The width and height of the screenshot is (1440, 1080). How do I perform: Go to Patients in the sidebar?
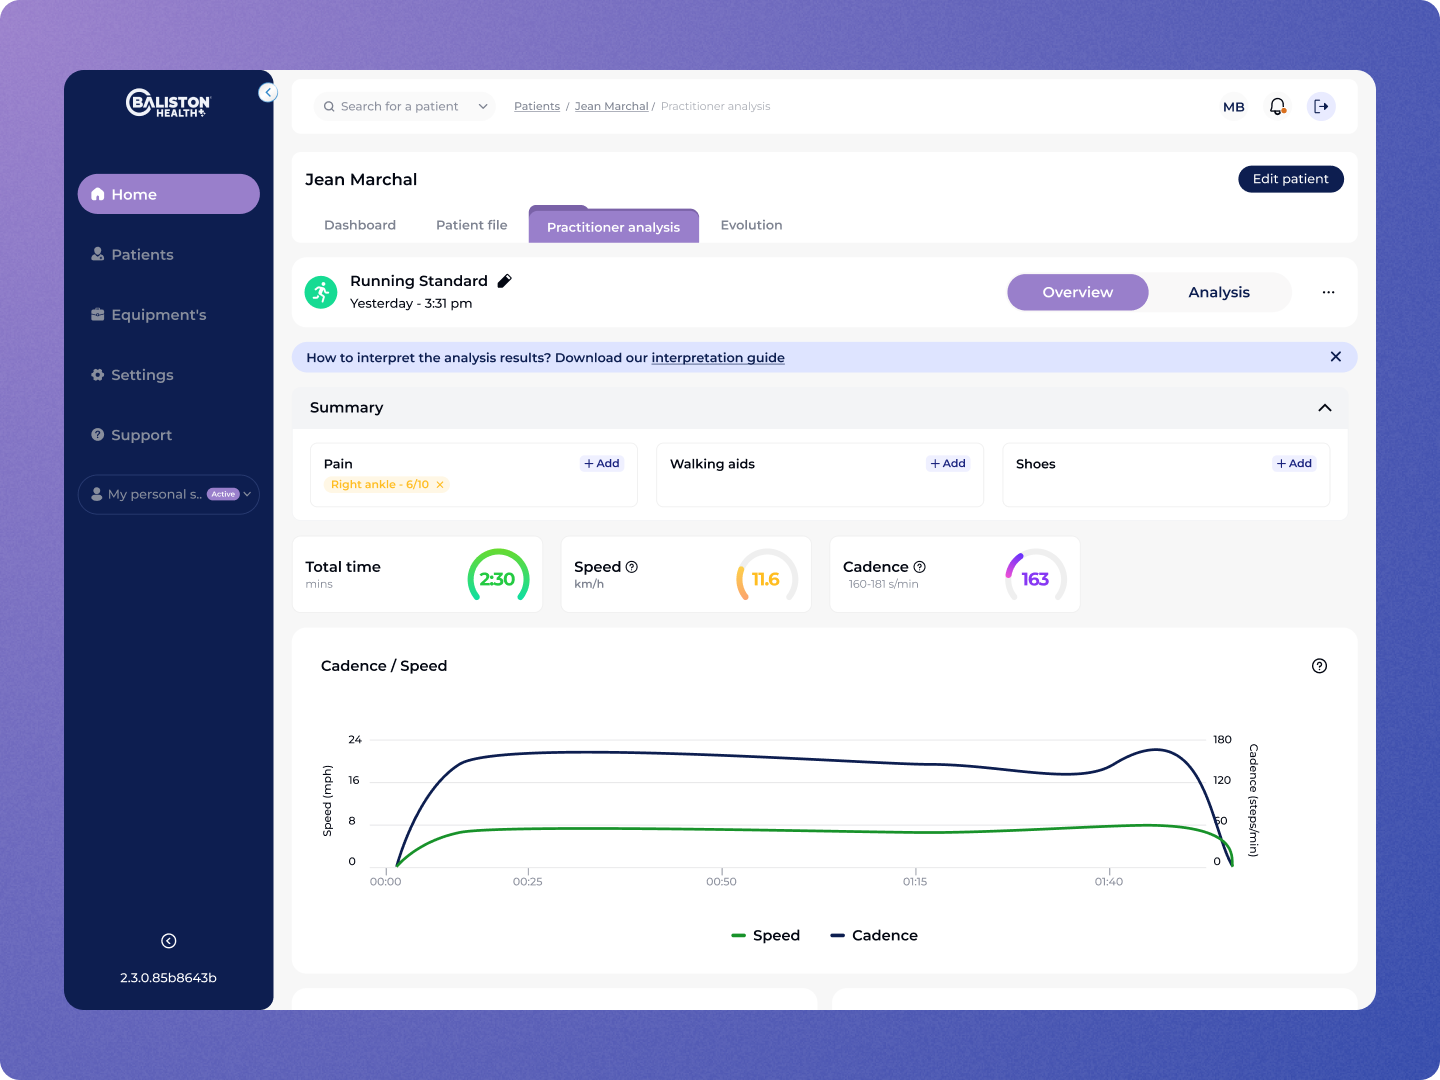142,255
